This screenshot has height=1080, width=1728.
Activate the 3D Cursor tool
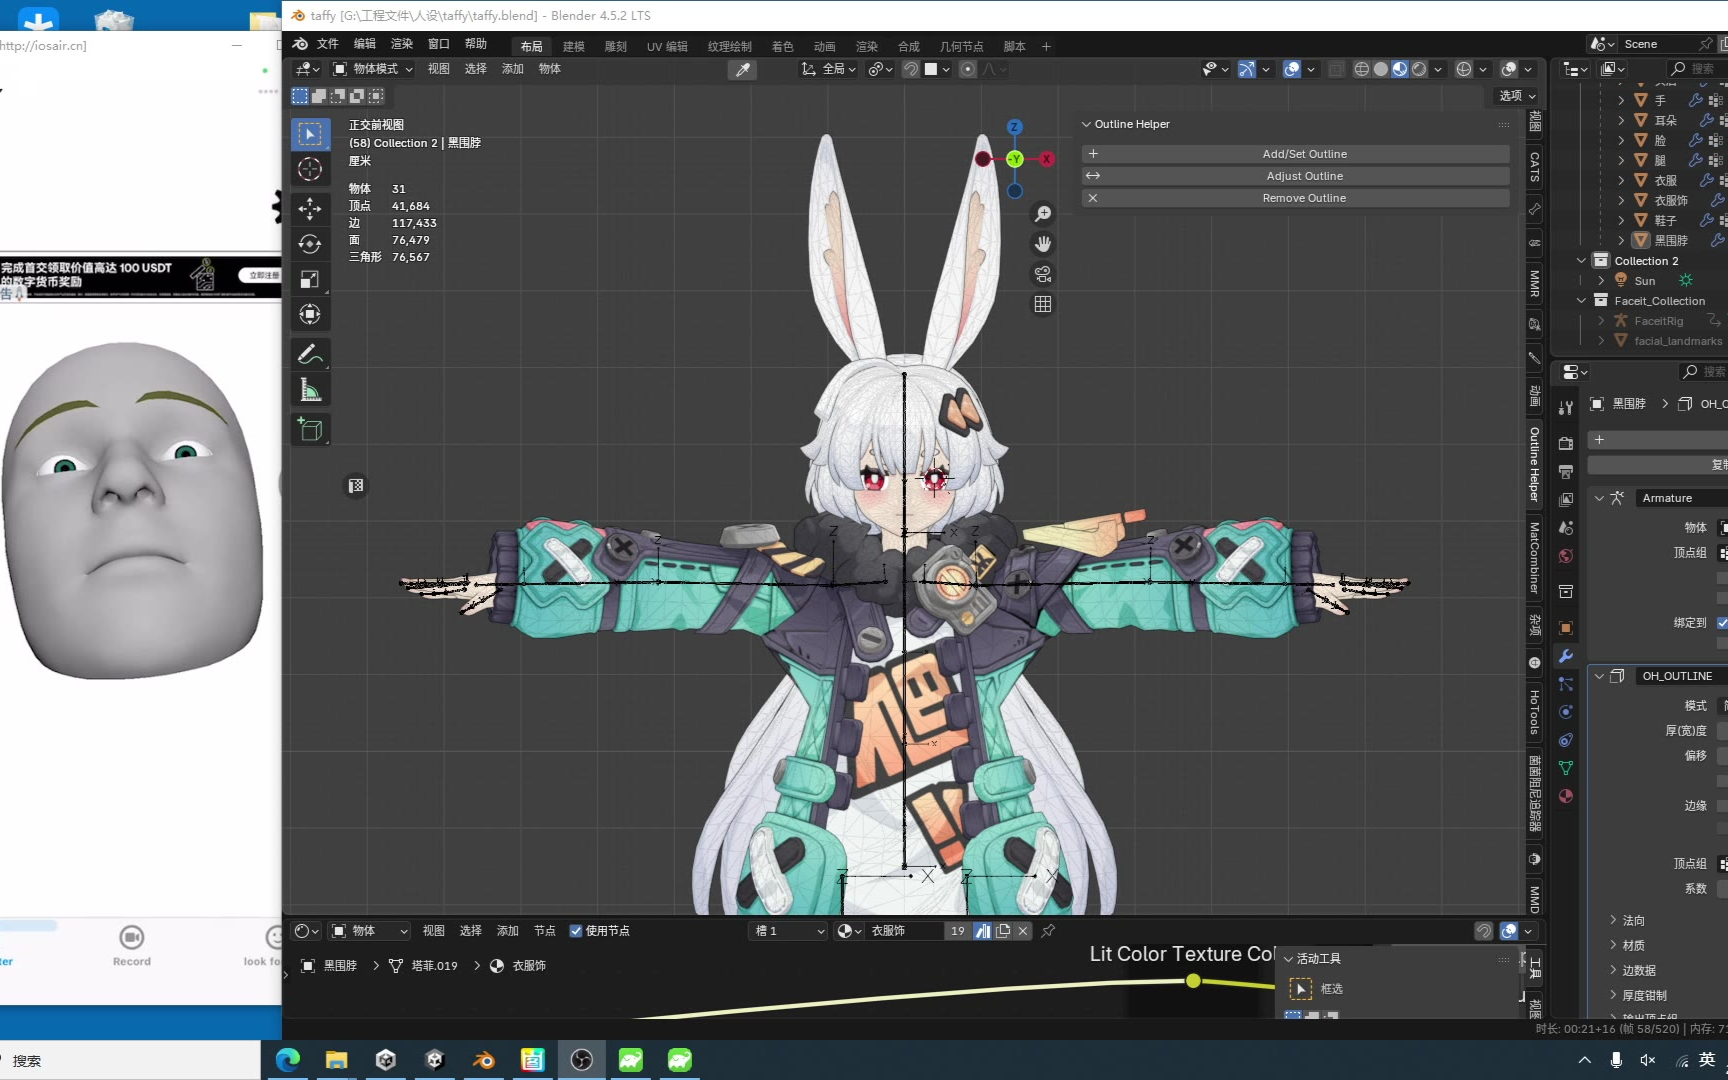coord(310,170)
